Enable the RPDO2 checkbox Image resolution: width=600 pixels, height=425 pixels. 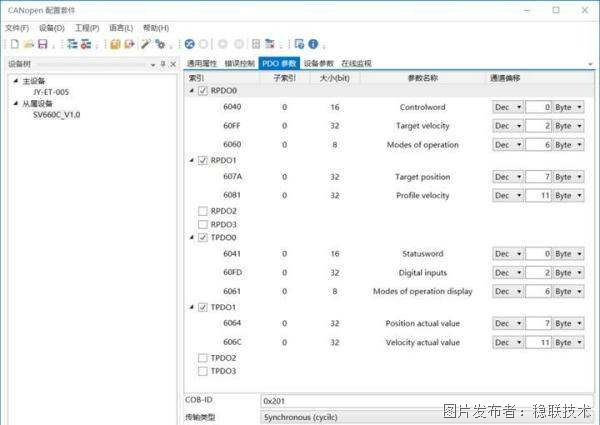click(203, 211)
